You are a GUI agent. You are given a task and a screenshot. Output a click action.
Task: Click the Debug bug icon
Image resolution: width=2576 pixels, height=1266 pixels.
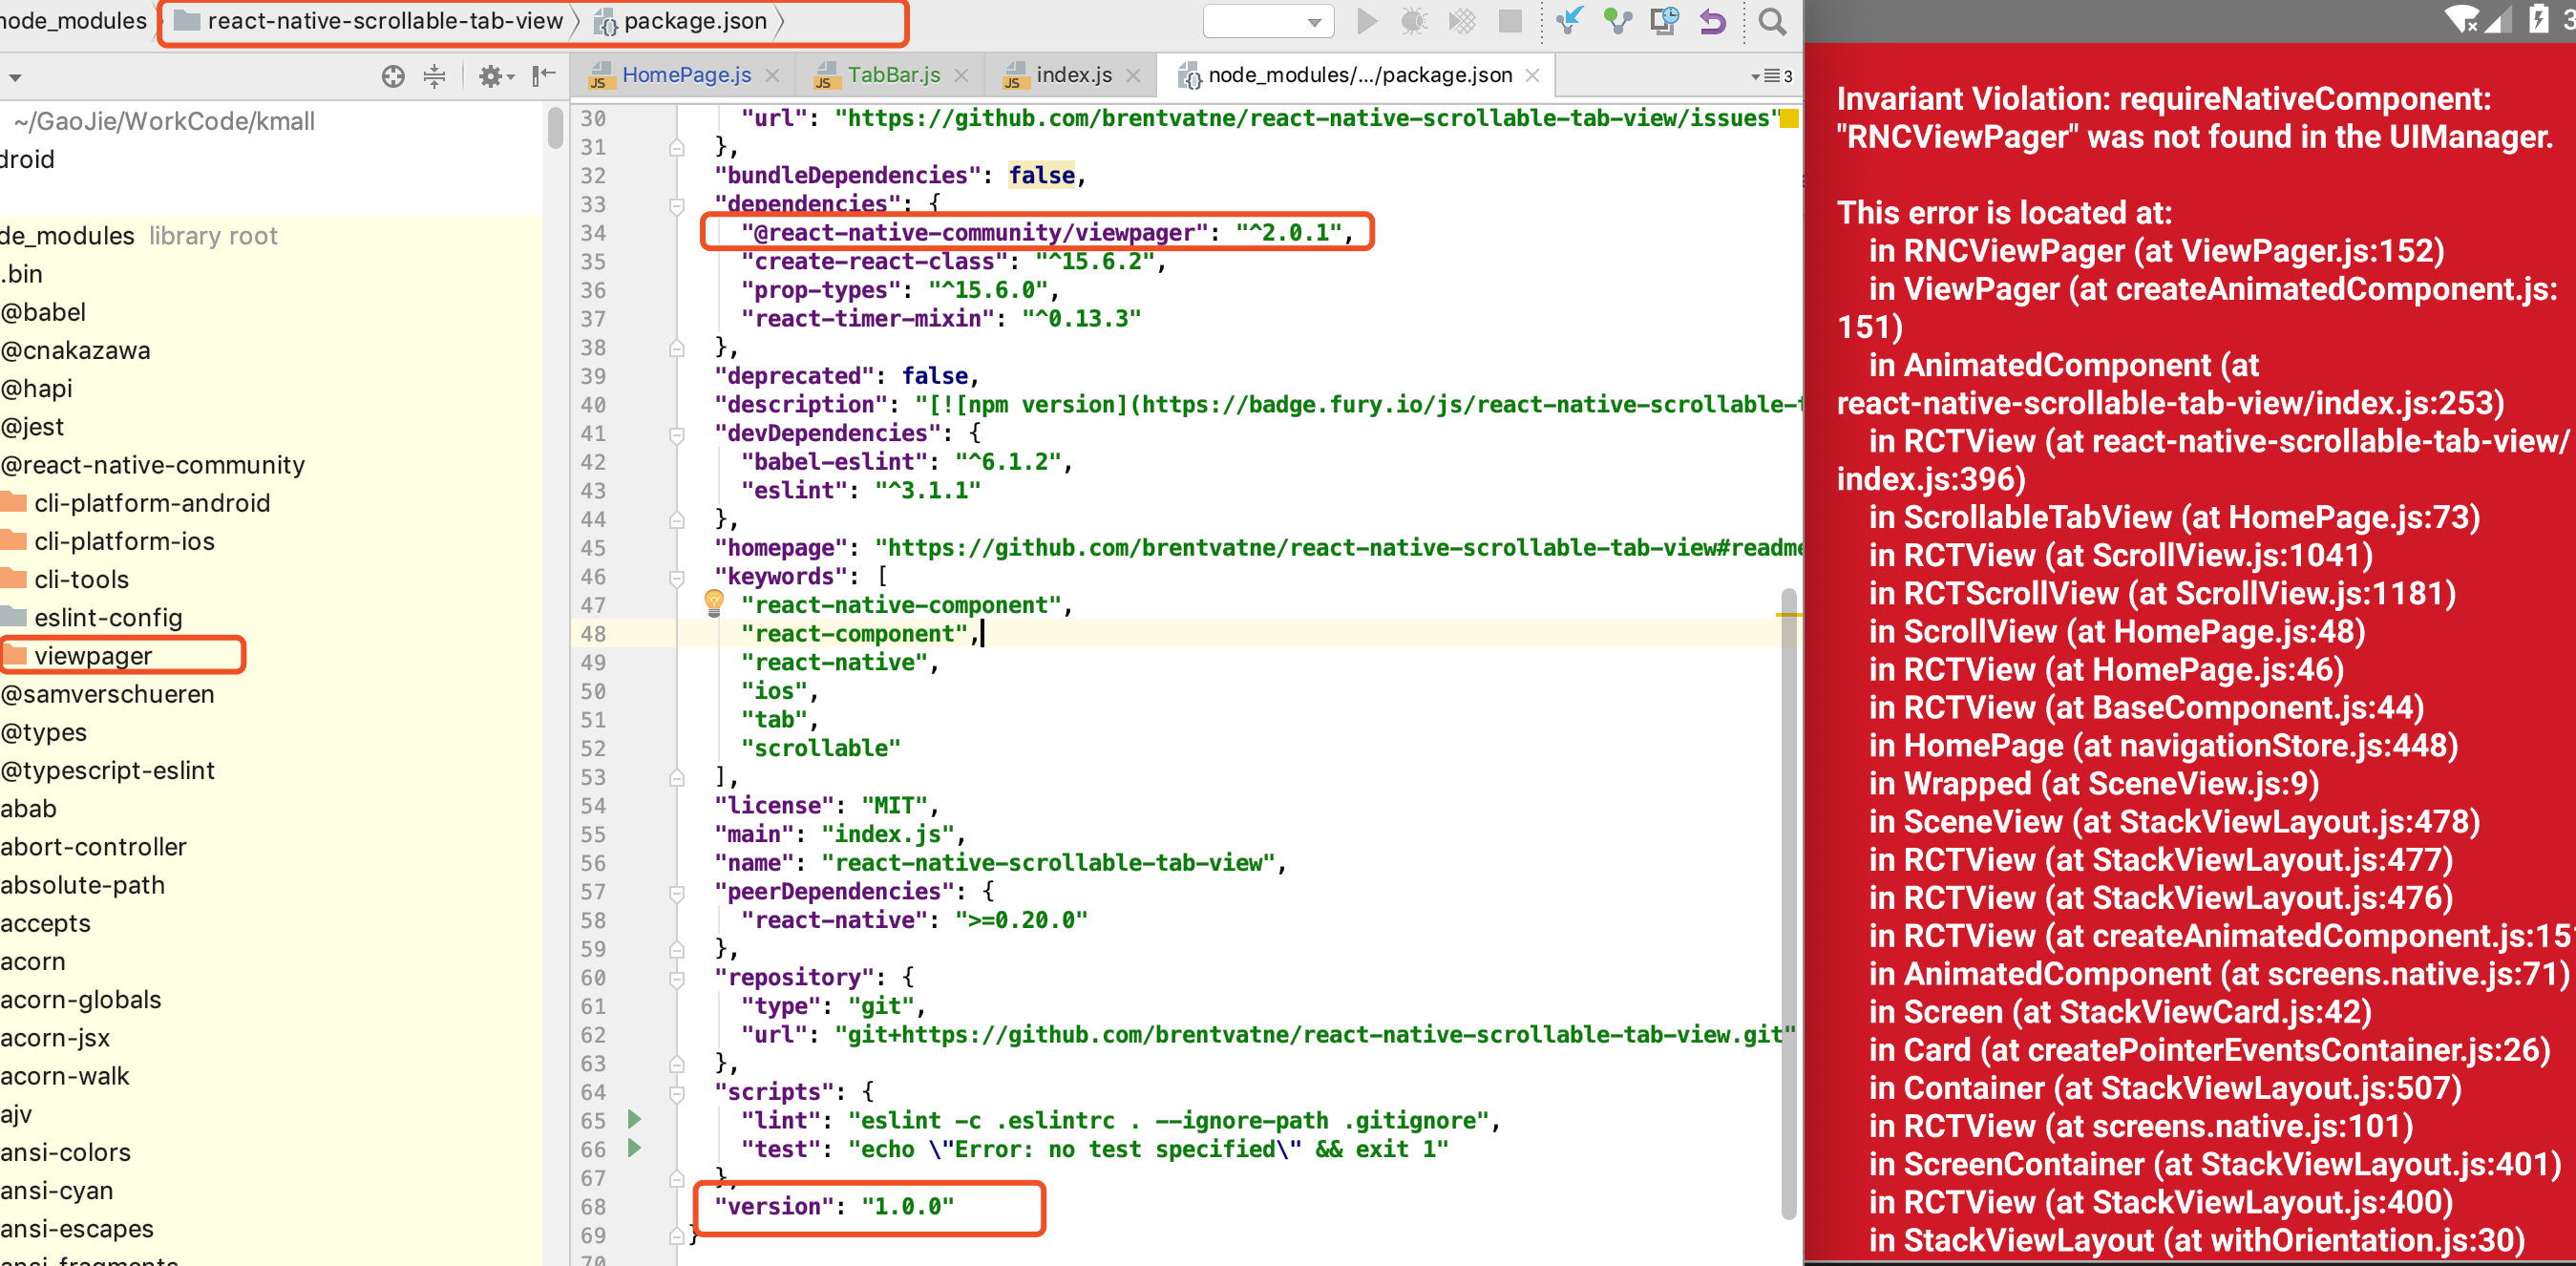click(1414, 21)
